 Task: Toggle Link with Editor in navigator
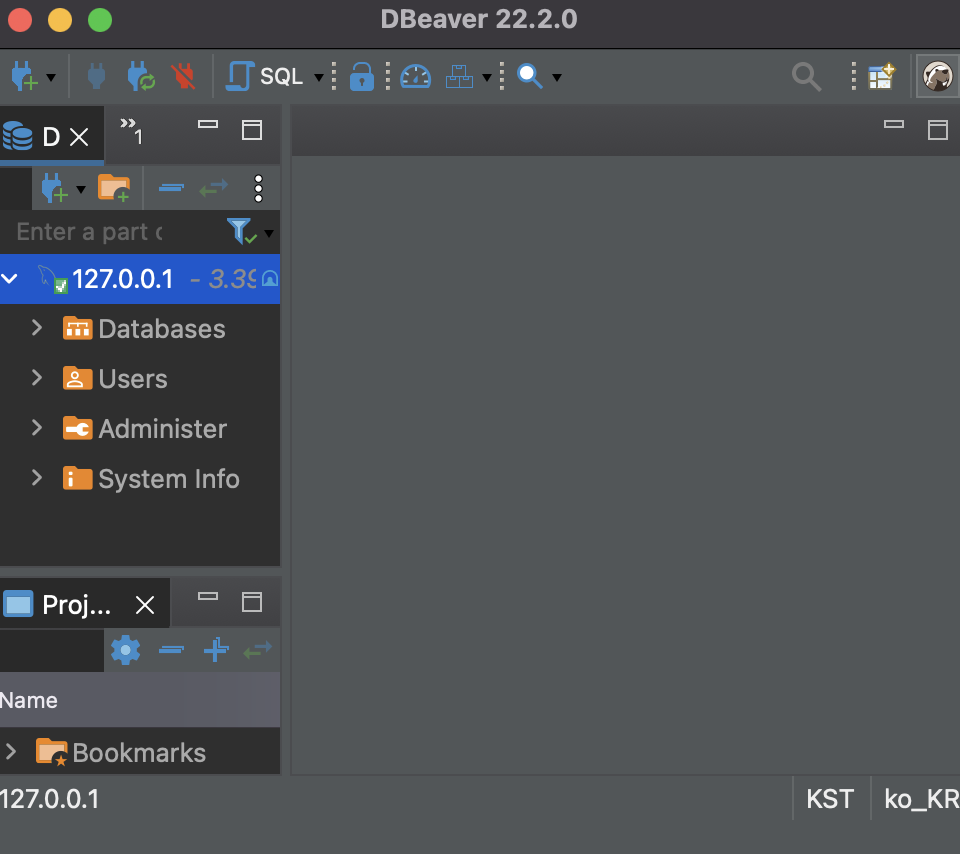click(x=214, y=188)
